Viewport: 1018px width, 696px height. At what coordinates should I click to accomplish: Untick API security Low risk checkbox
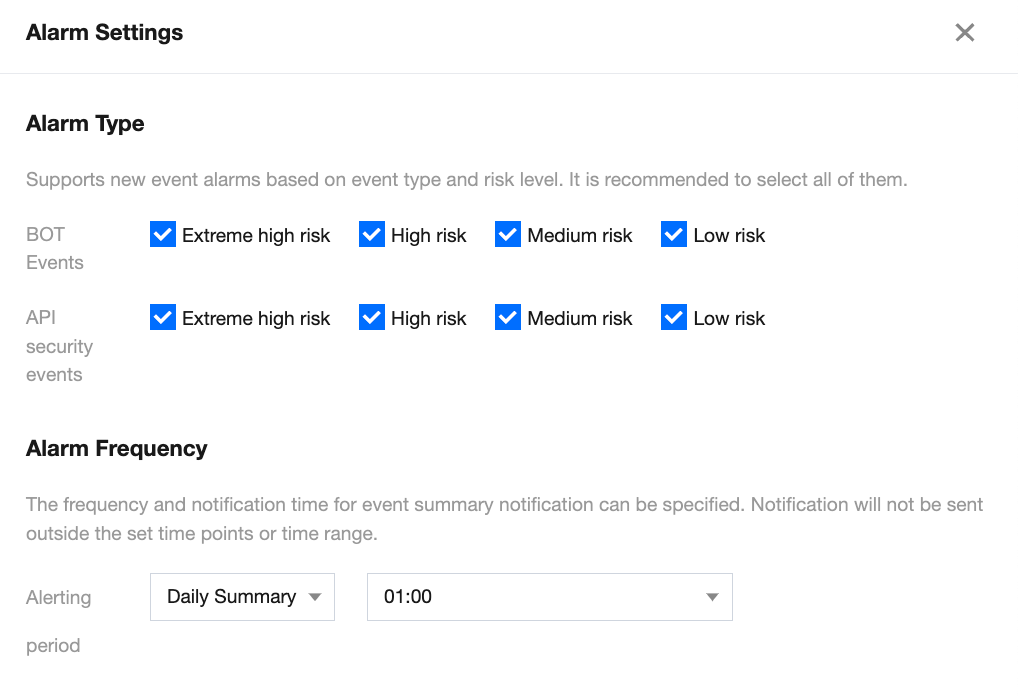pyautogui.click(x=674, y=318)
